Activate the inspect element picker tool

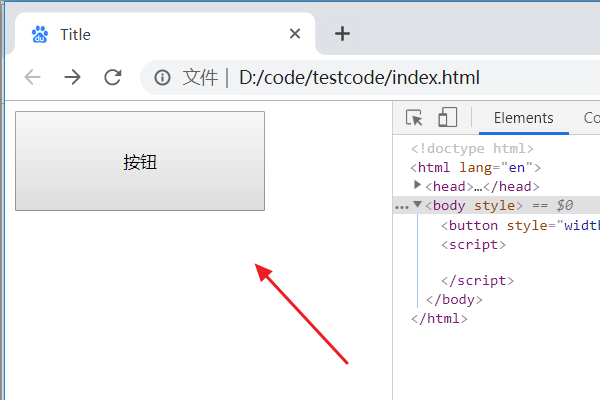click(414, 118)
